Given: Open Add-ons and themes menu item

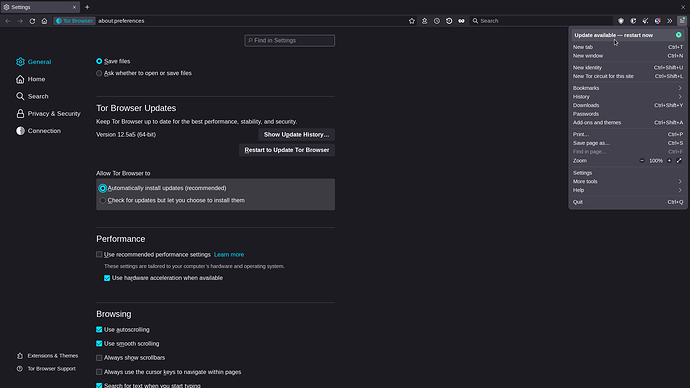Looking at the screenshot, I should point(628,123).
